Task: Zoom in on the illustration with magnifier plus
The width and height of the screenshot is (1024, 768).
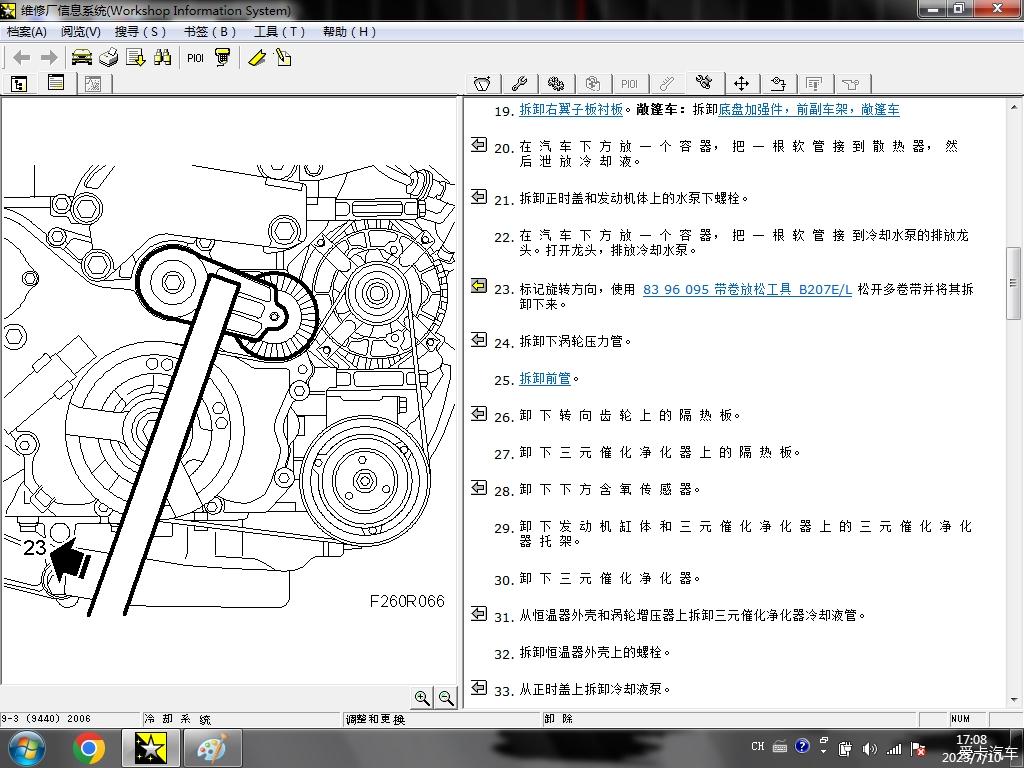Action: tap(422, 698)
